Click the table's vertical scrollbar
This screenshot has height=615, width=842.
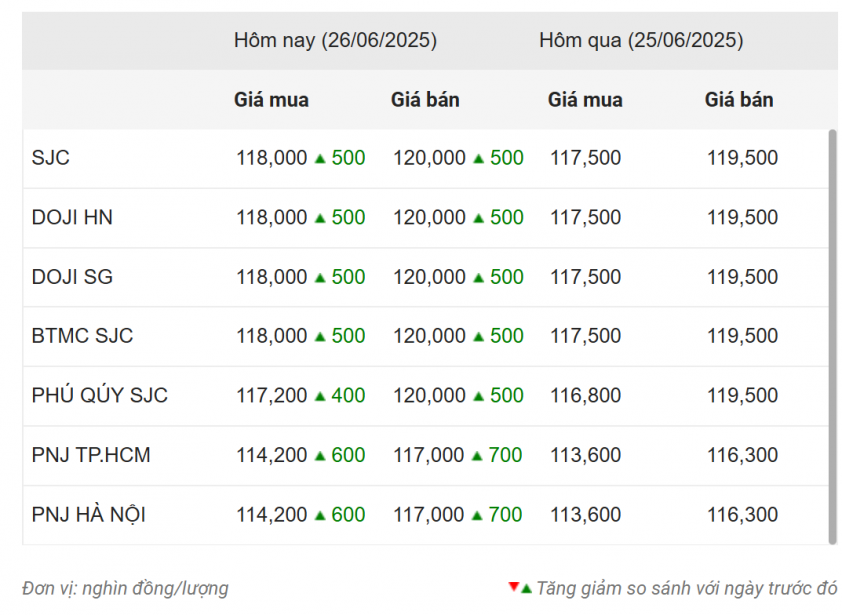[x=833, y=337]
